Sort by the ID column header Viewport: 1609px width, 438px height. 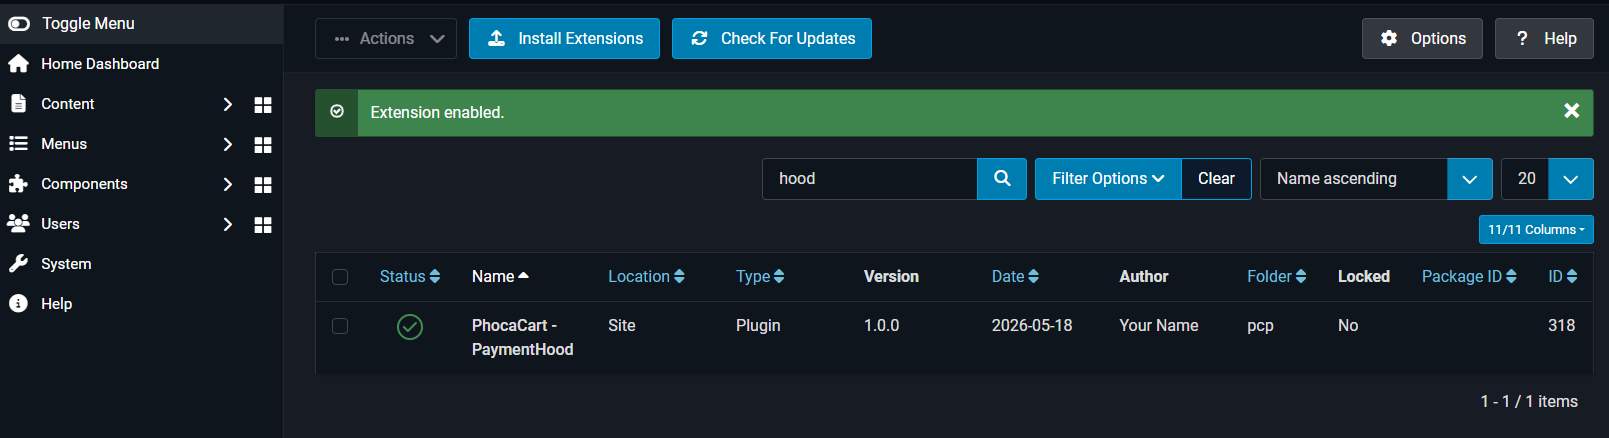tap(1563, 276)
